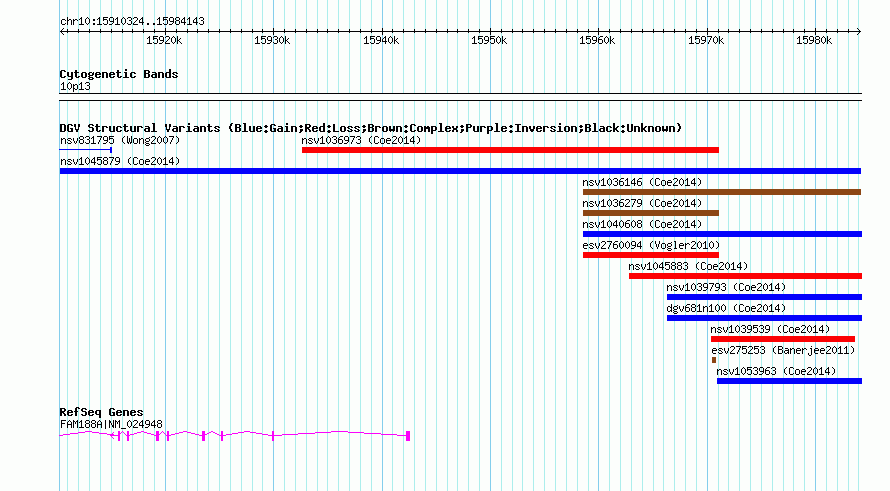The image size is (890, 491).
Task: Select the nsv1053963 (Coe2014) blue bar
Action: [x=790, y=381]
